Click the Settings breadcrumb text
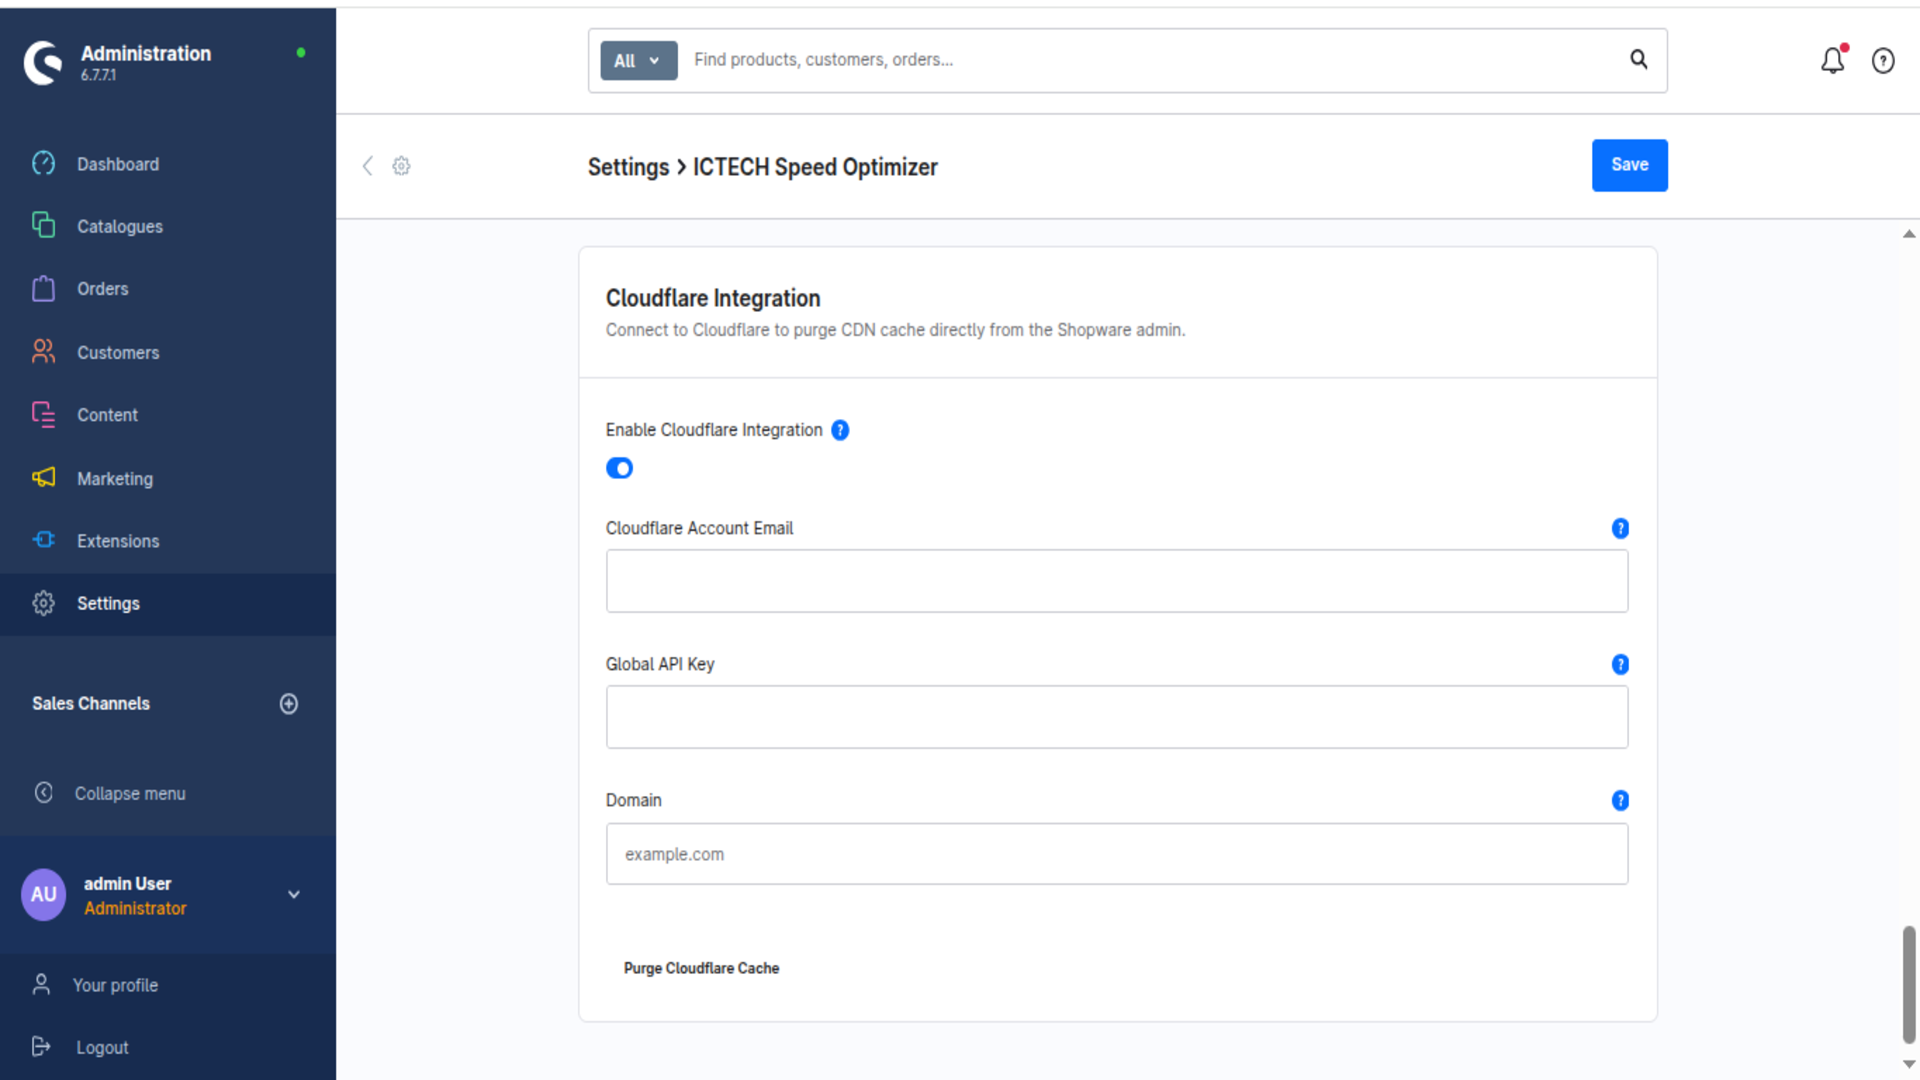Image resolution: width=1920 pixels, height=1080 pixels. click(x=628, y=167)
